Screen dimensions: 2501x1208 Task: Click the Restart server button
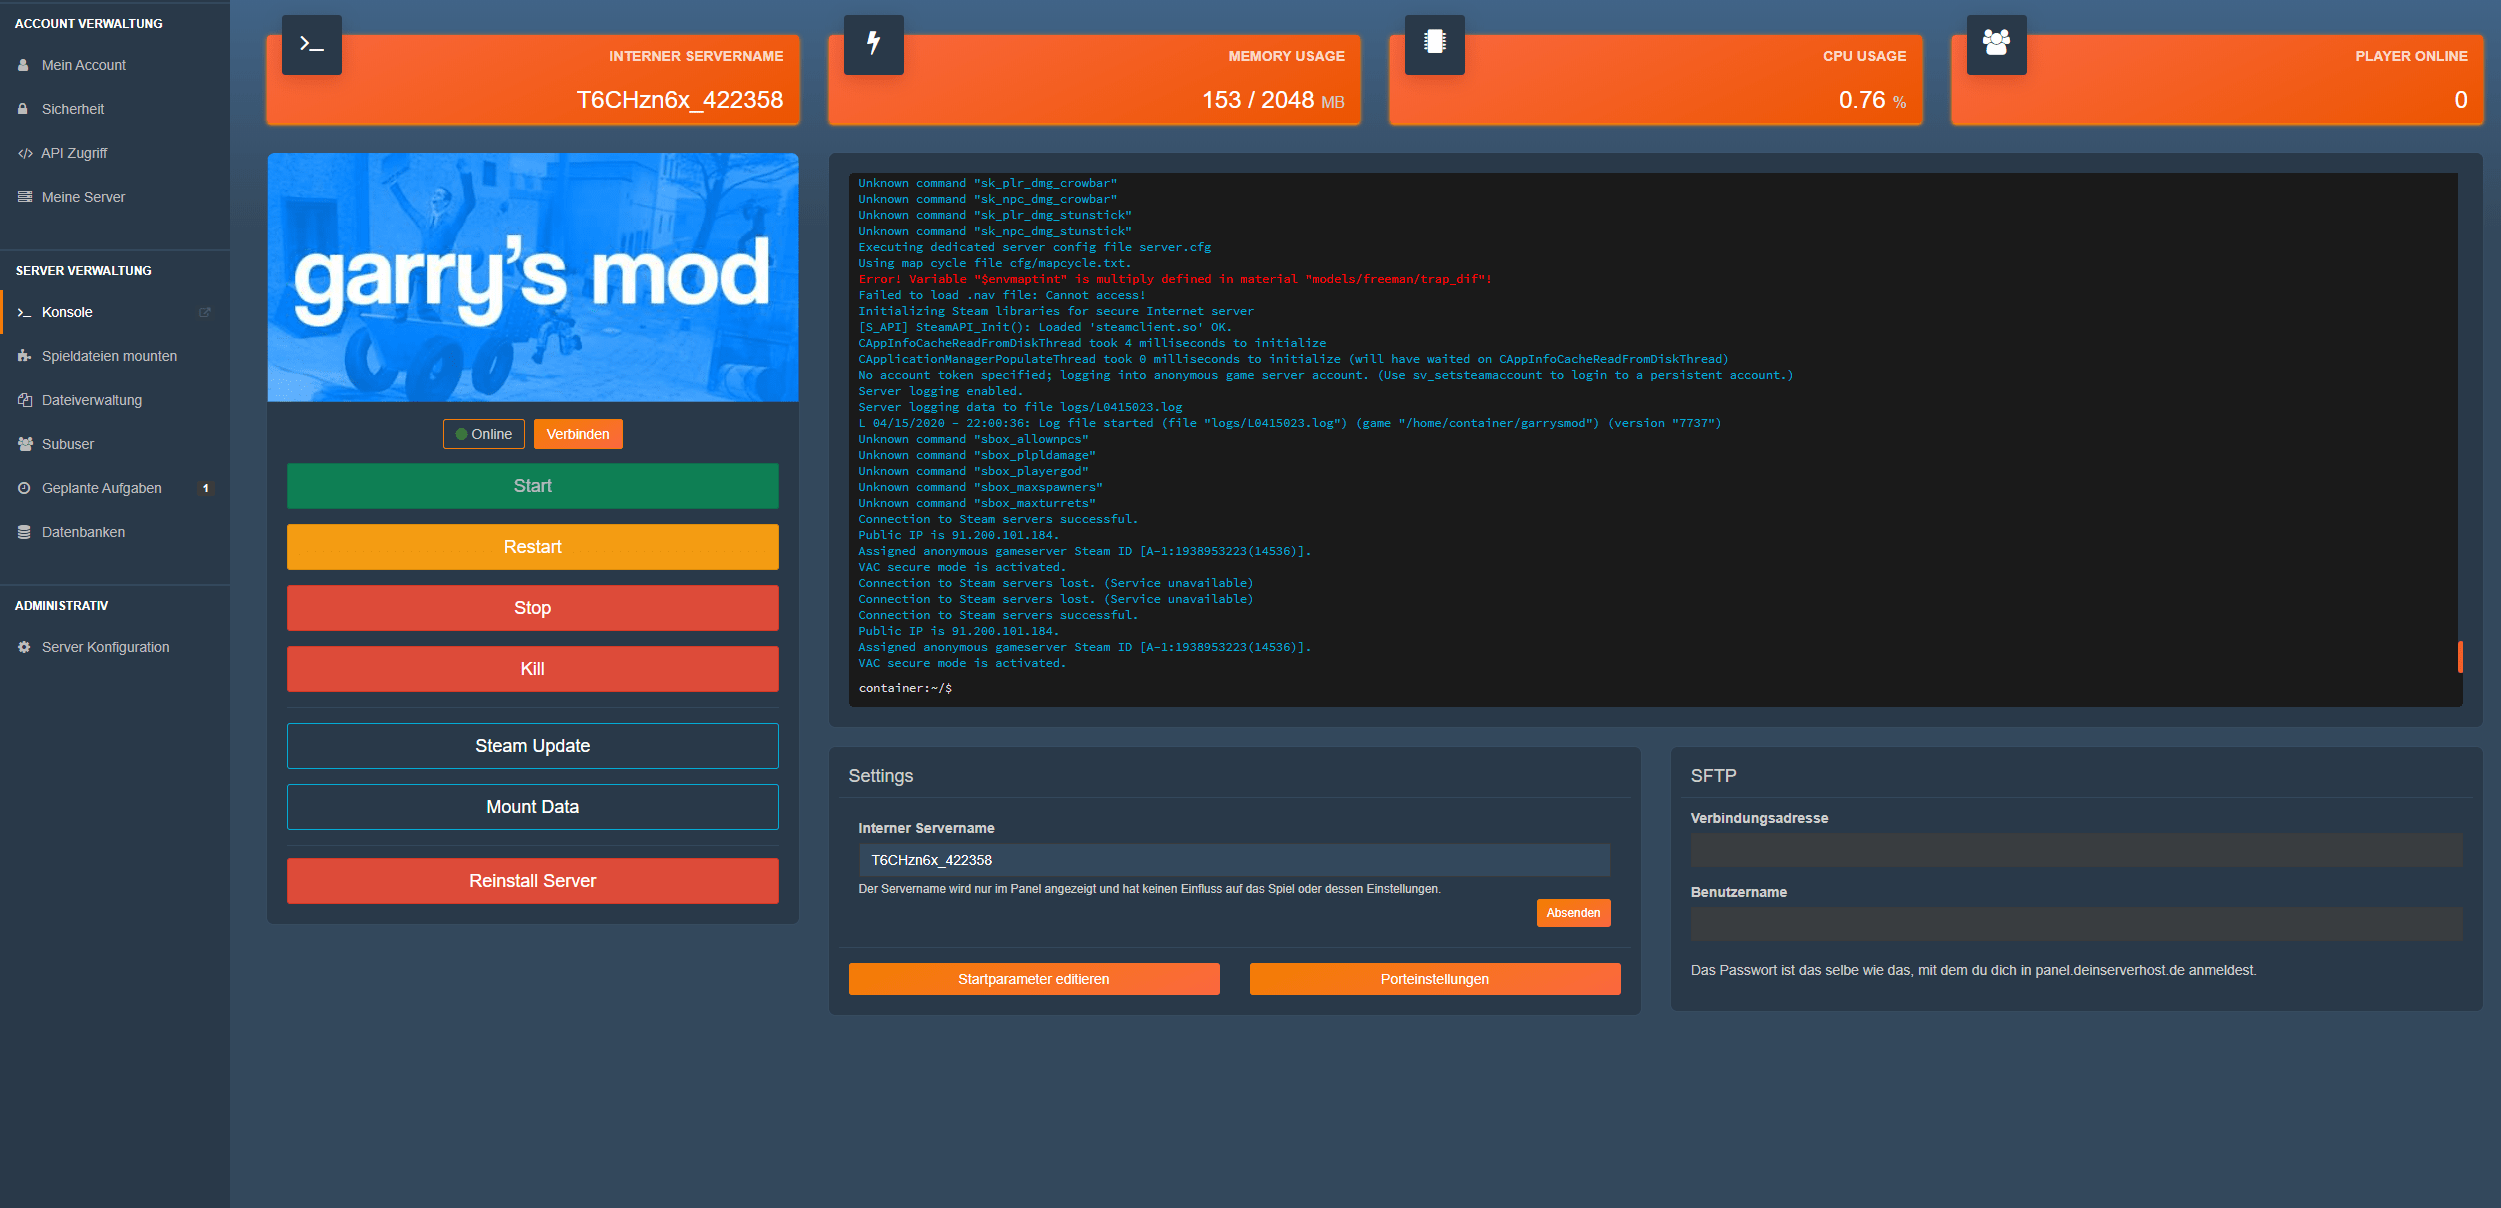coord(533,547)
